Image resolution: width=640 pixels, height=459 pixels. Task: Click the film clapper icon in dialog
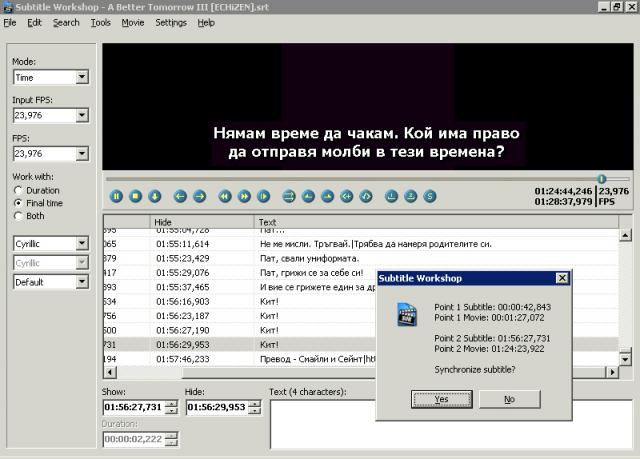pyautogui.click(x=407, y=314)
